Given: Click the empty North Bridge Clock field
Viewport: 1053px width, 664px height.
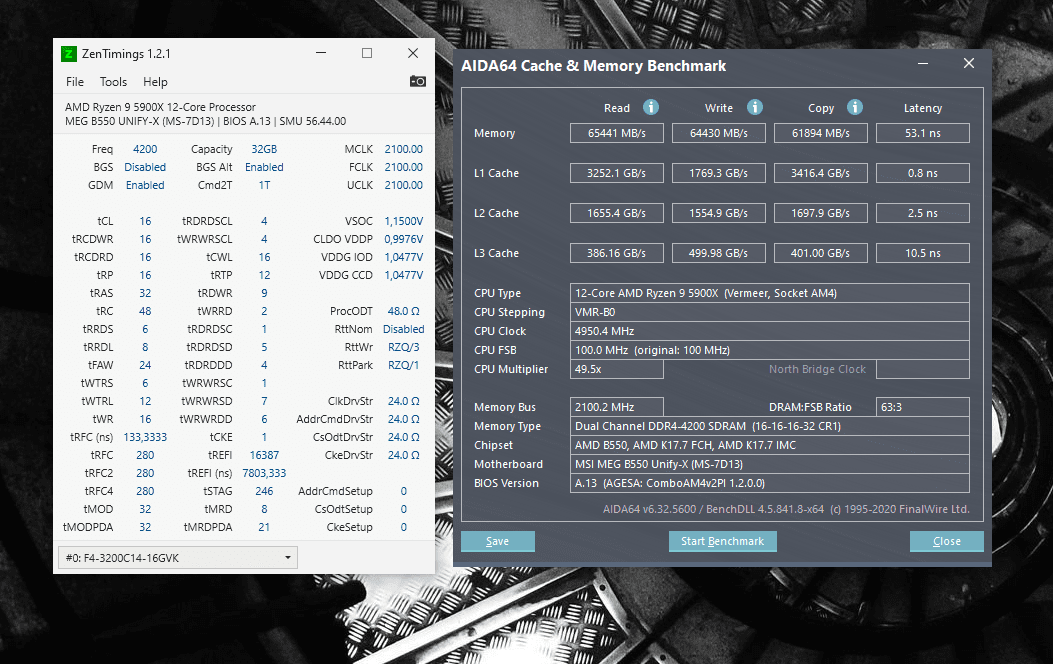Looking at the screenshot, I should (x=923, y=369).
